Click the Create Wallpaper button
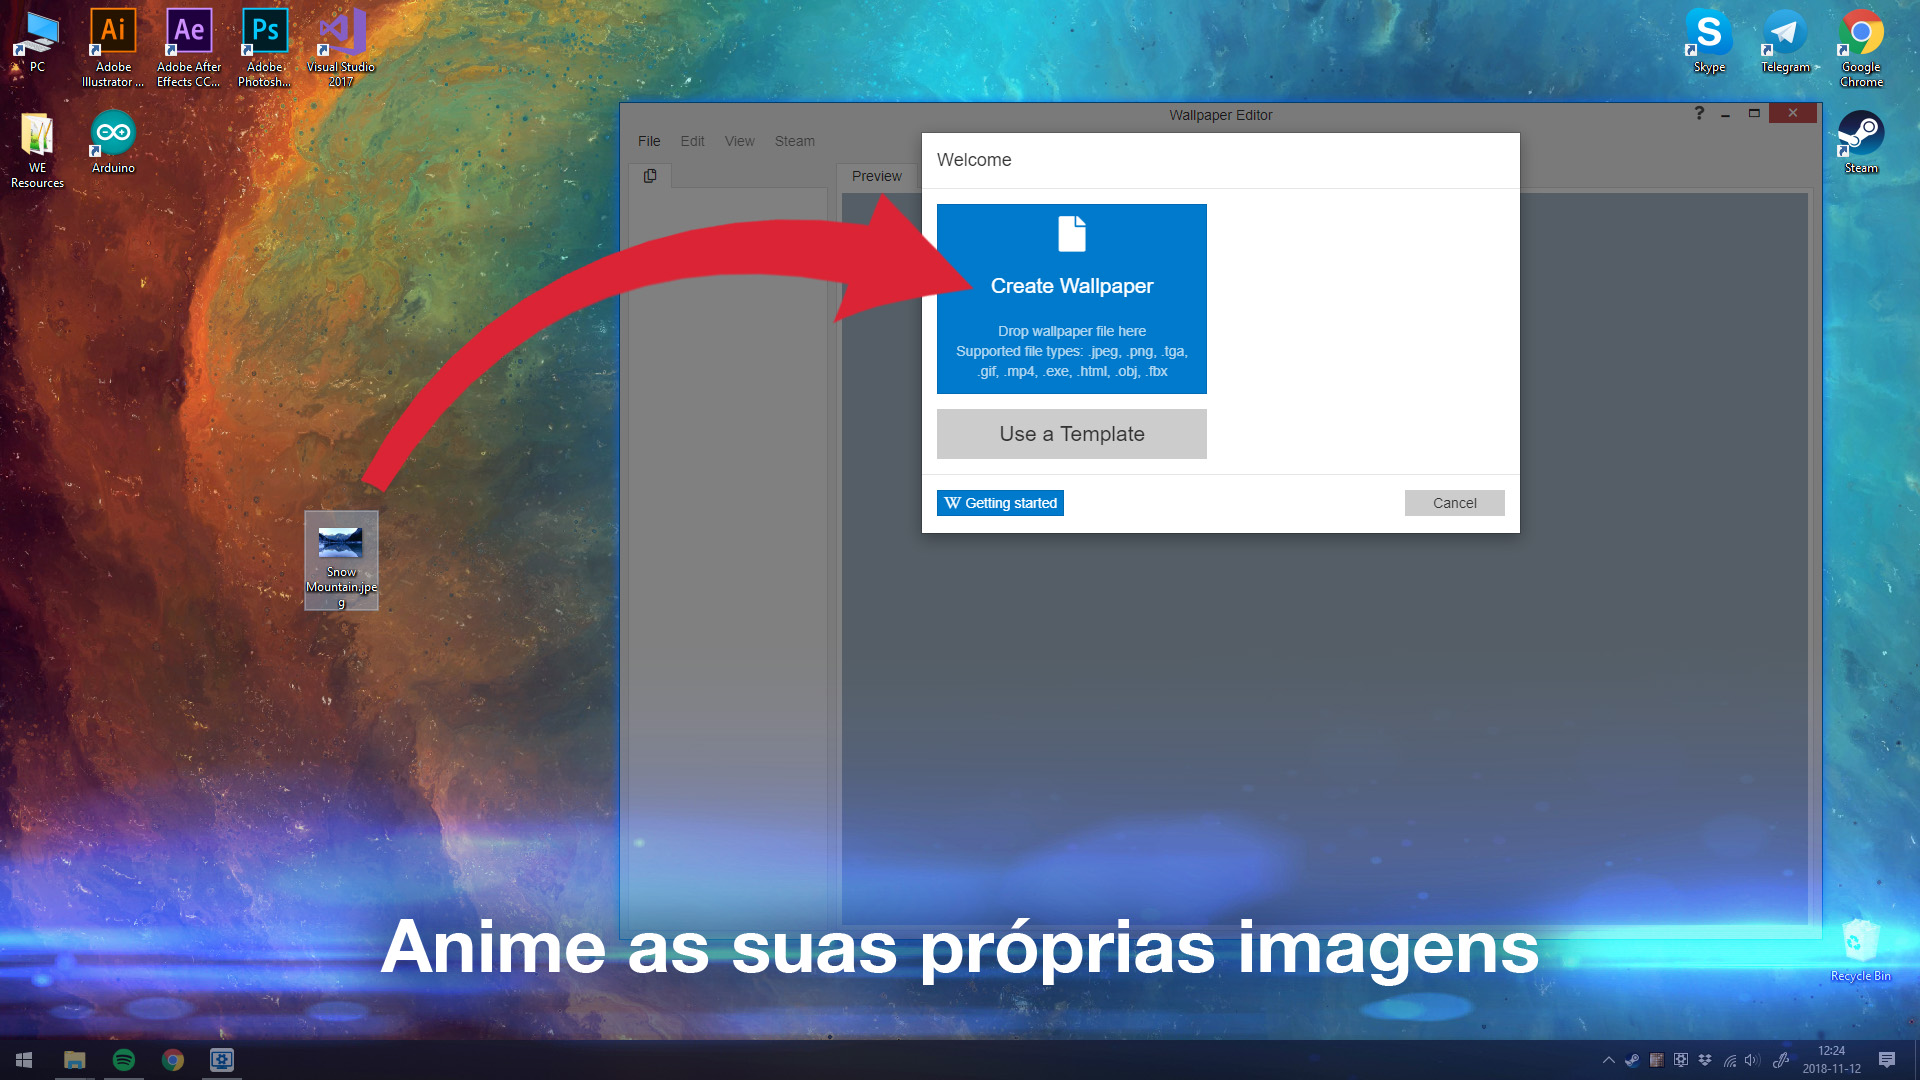The height and width of the screenshot is (1080, 1920). click(x=1072, y=298)
